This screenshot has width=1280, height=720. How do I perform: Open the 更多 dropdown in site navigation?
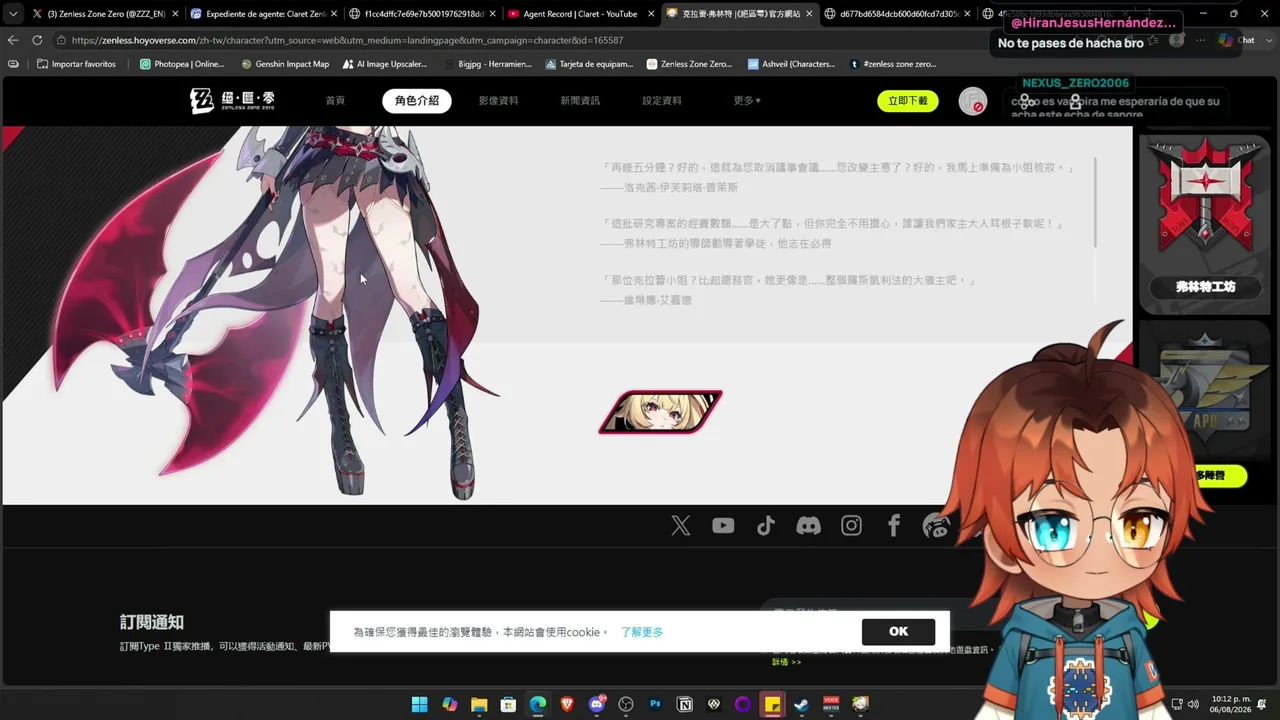[x=747, y=101]
